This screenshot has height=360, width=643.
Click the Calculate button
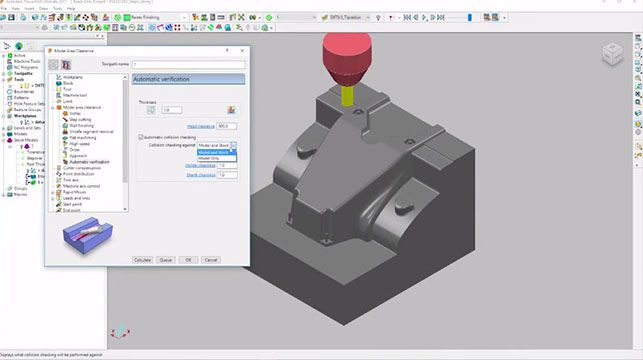(142, 260)
